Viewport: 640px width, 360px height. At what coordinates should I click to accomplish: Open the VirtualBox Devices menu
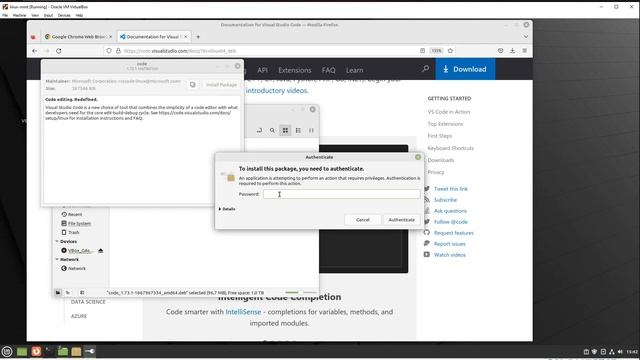pyautogui.click(x=64, y=15)
